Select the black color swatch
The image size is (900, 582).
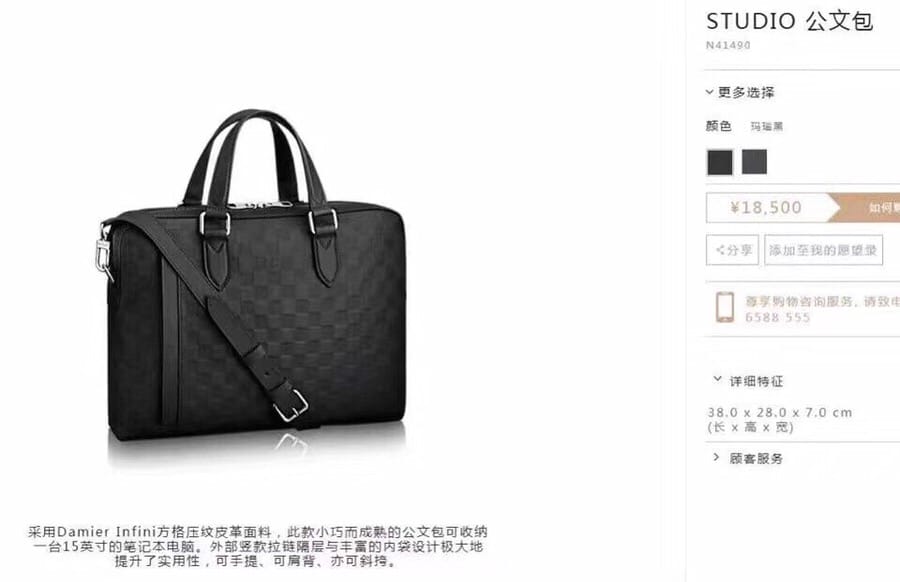720,162
